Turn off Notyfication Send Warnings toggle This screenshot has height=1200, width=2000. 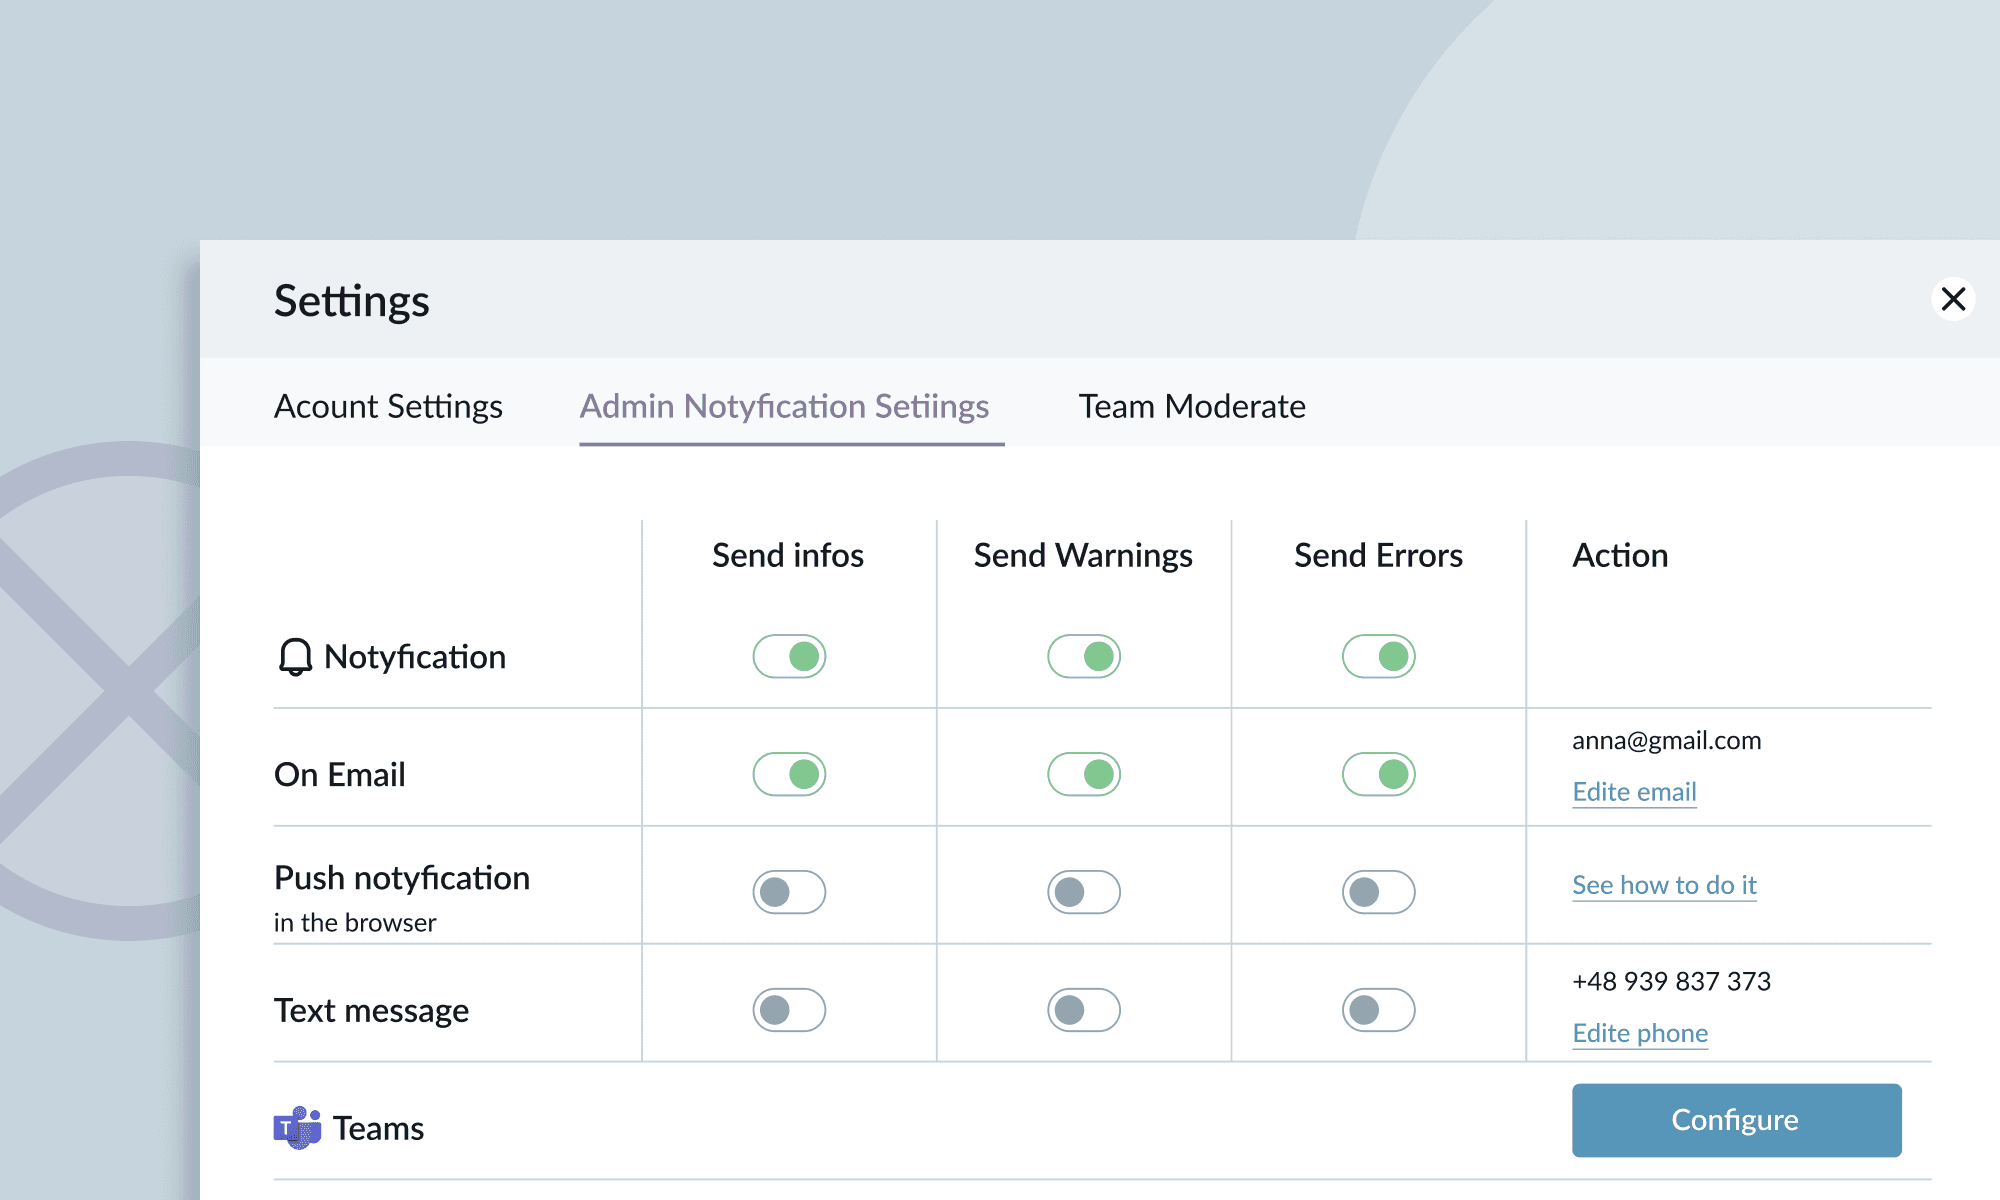[1084, 656]
